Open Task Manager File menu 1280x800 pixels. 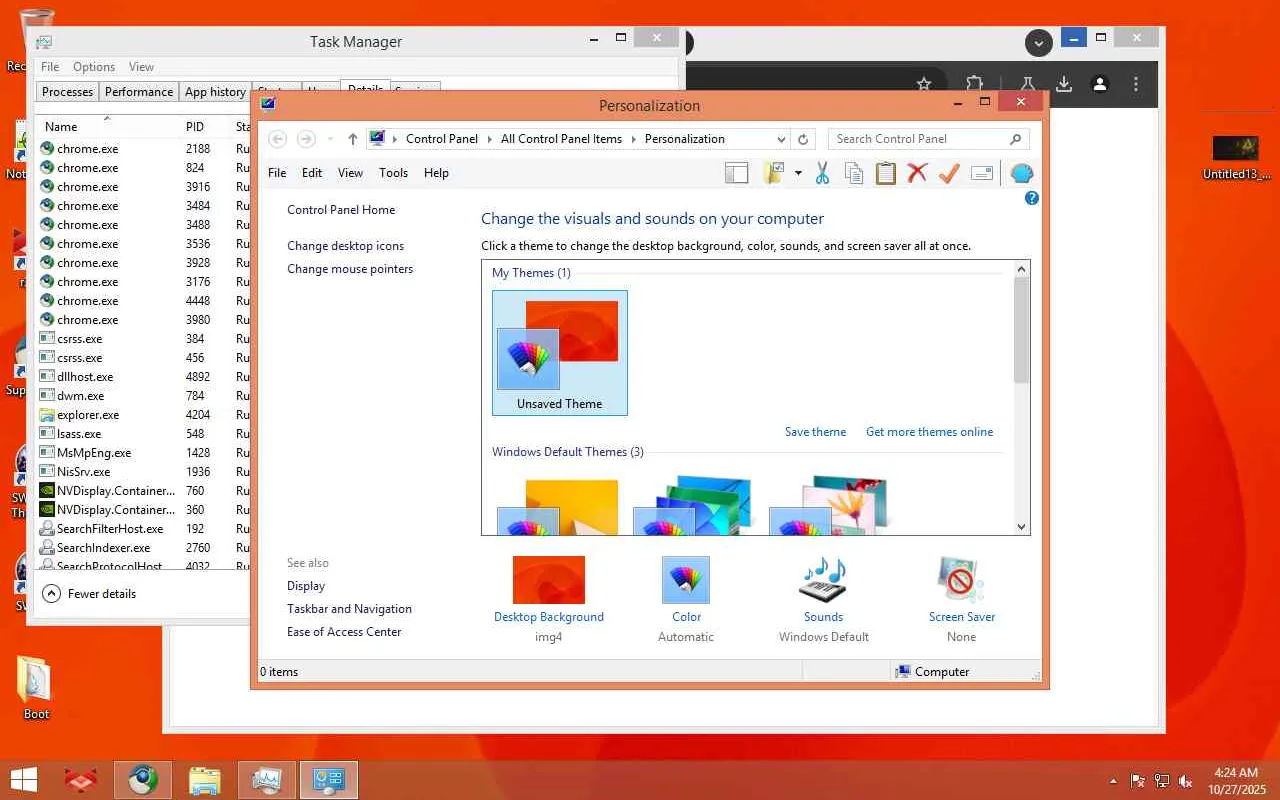coord(50,67)
